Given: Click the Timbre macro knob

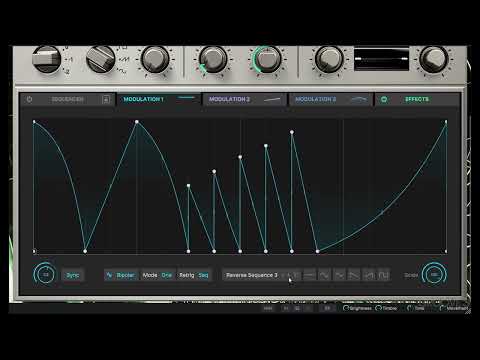Looking at the screenshot, I should [378, 308].
